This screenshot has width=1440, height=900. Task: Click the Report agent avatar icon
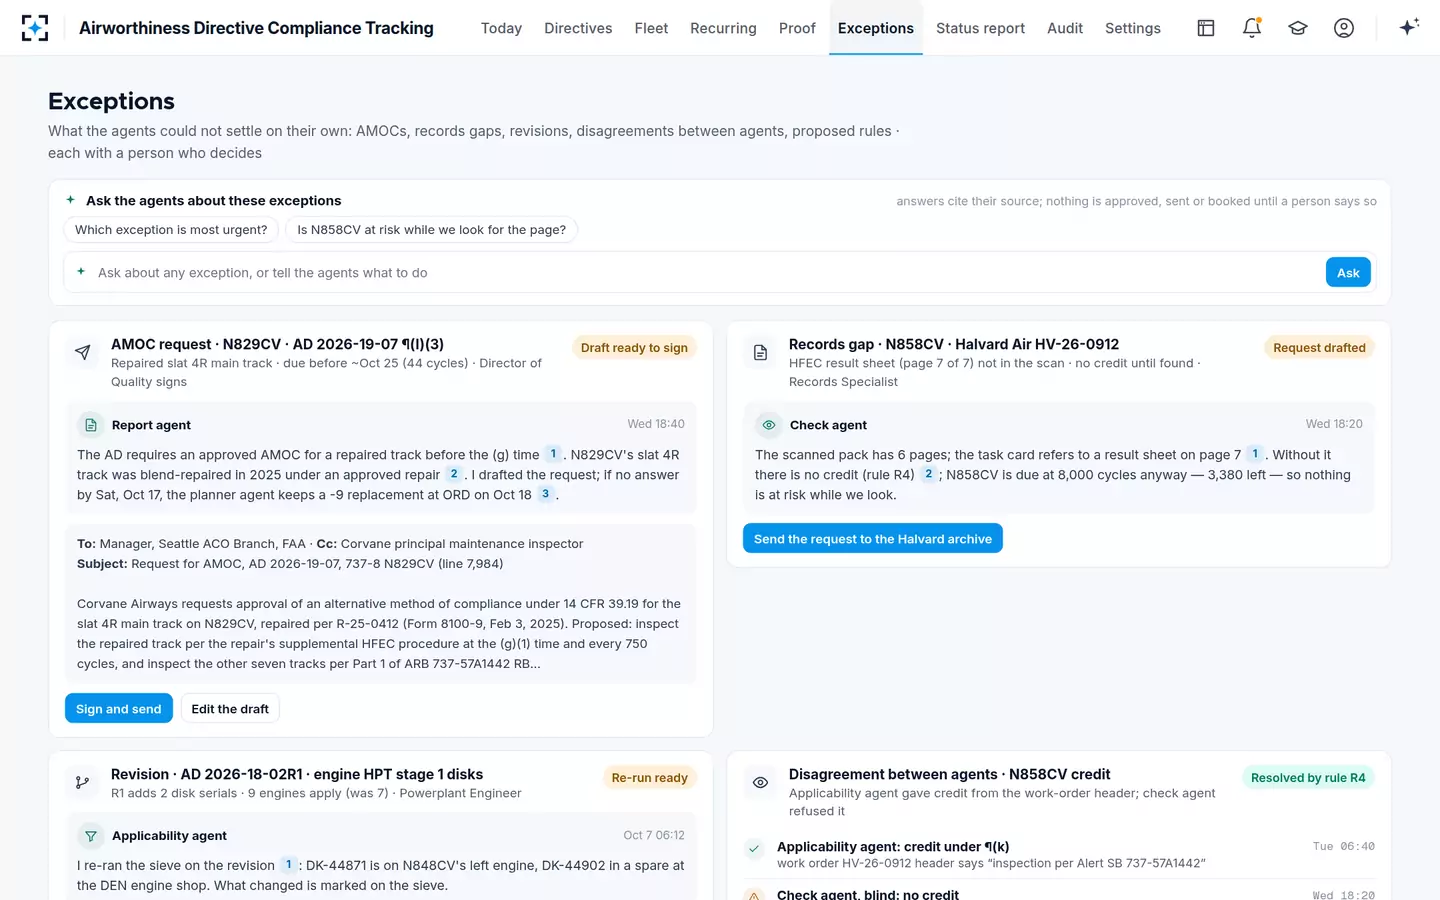91,425
